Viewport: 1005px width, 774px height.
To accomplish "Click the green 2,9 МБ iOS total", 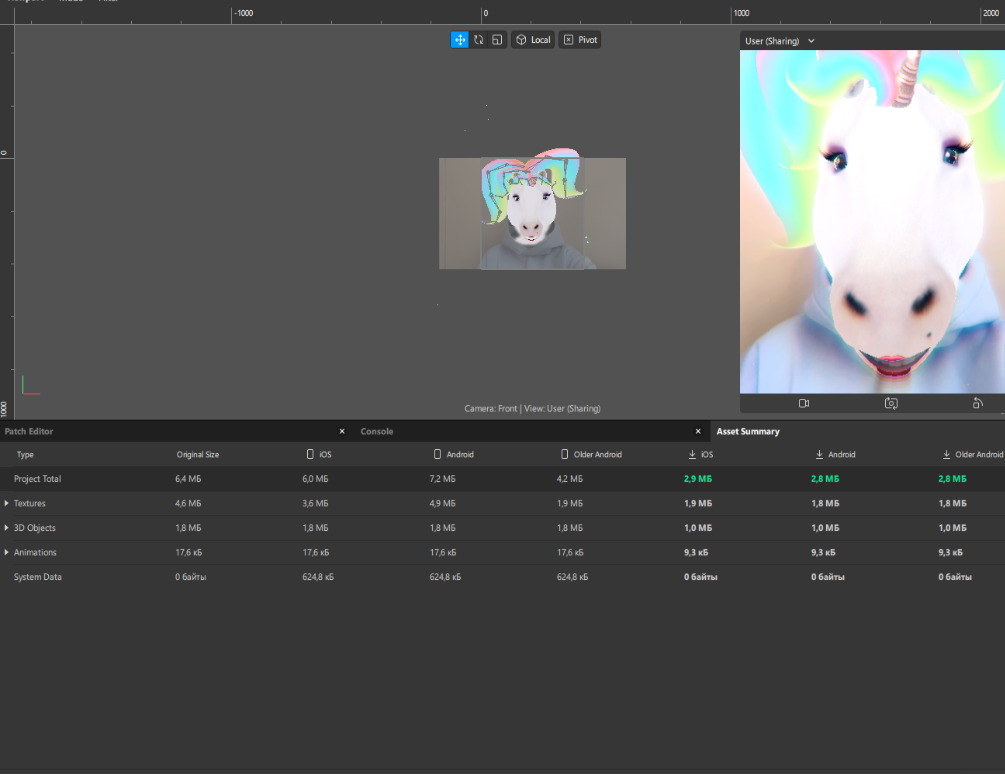I will tap(697, 479).
